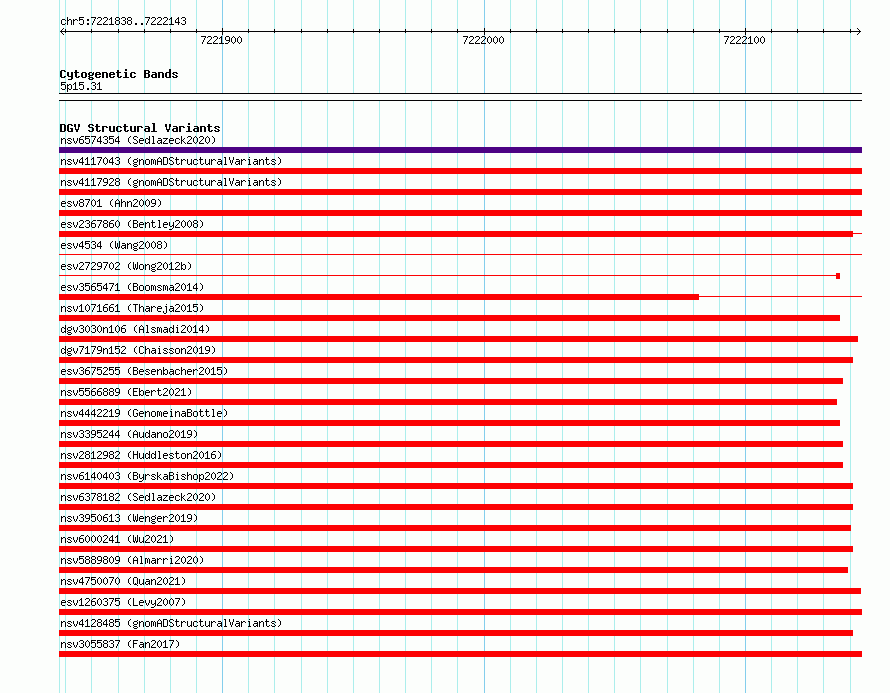Select esv1260375 (Levy2007) label
Viewport: 890px width, 693px height.
point(123,602)
